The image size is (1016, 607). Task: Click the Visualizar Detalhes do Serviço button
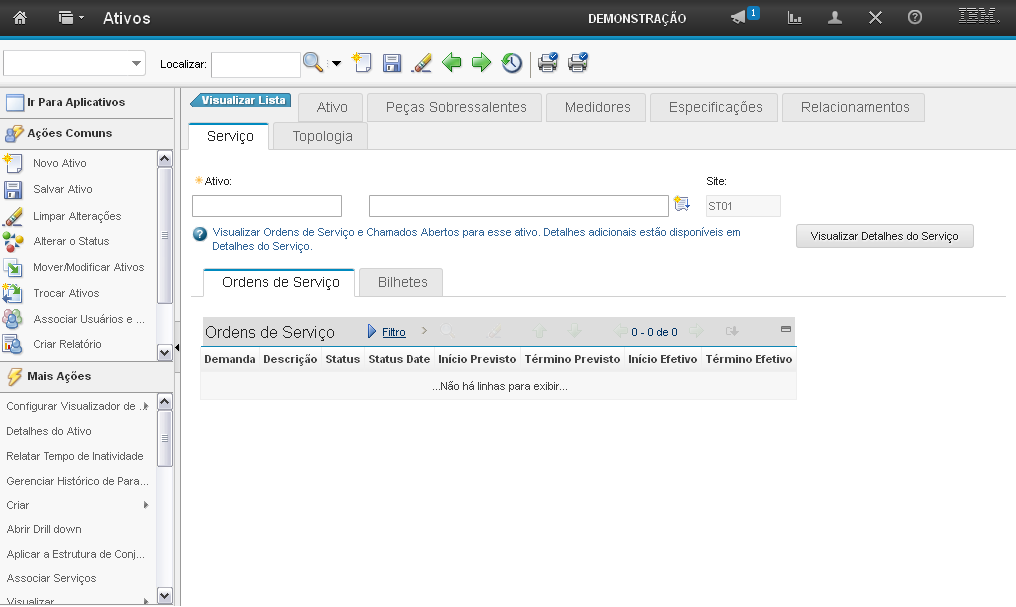(884, 237)
